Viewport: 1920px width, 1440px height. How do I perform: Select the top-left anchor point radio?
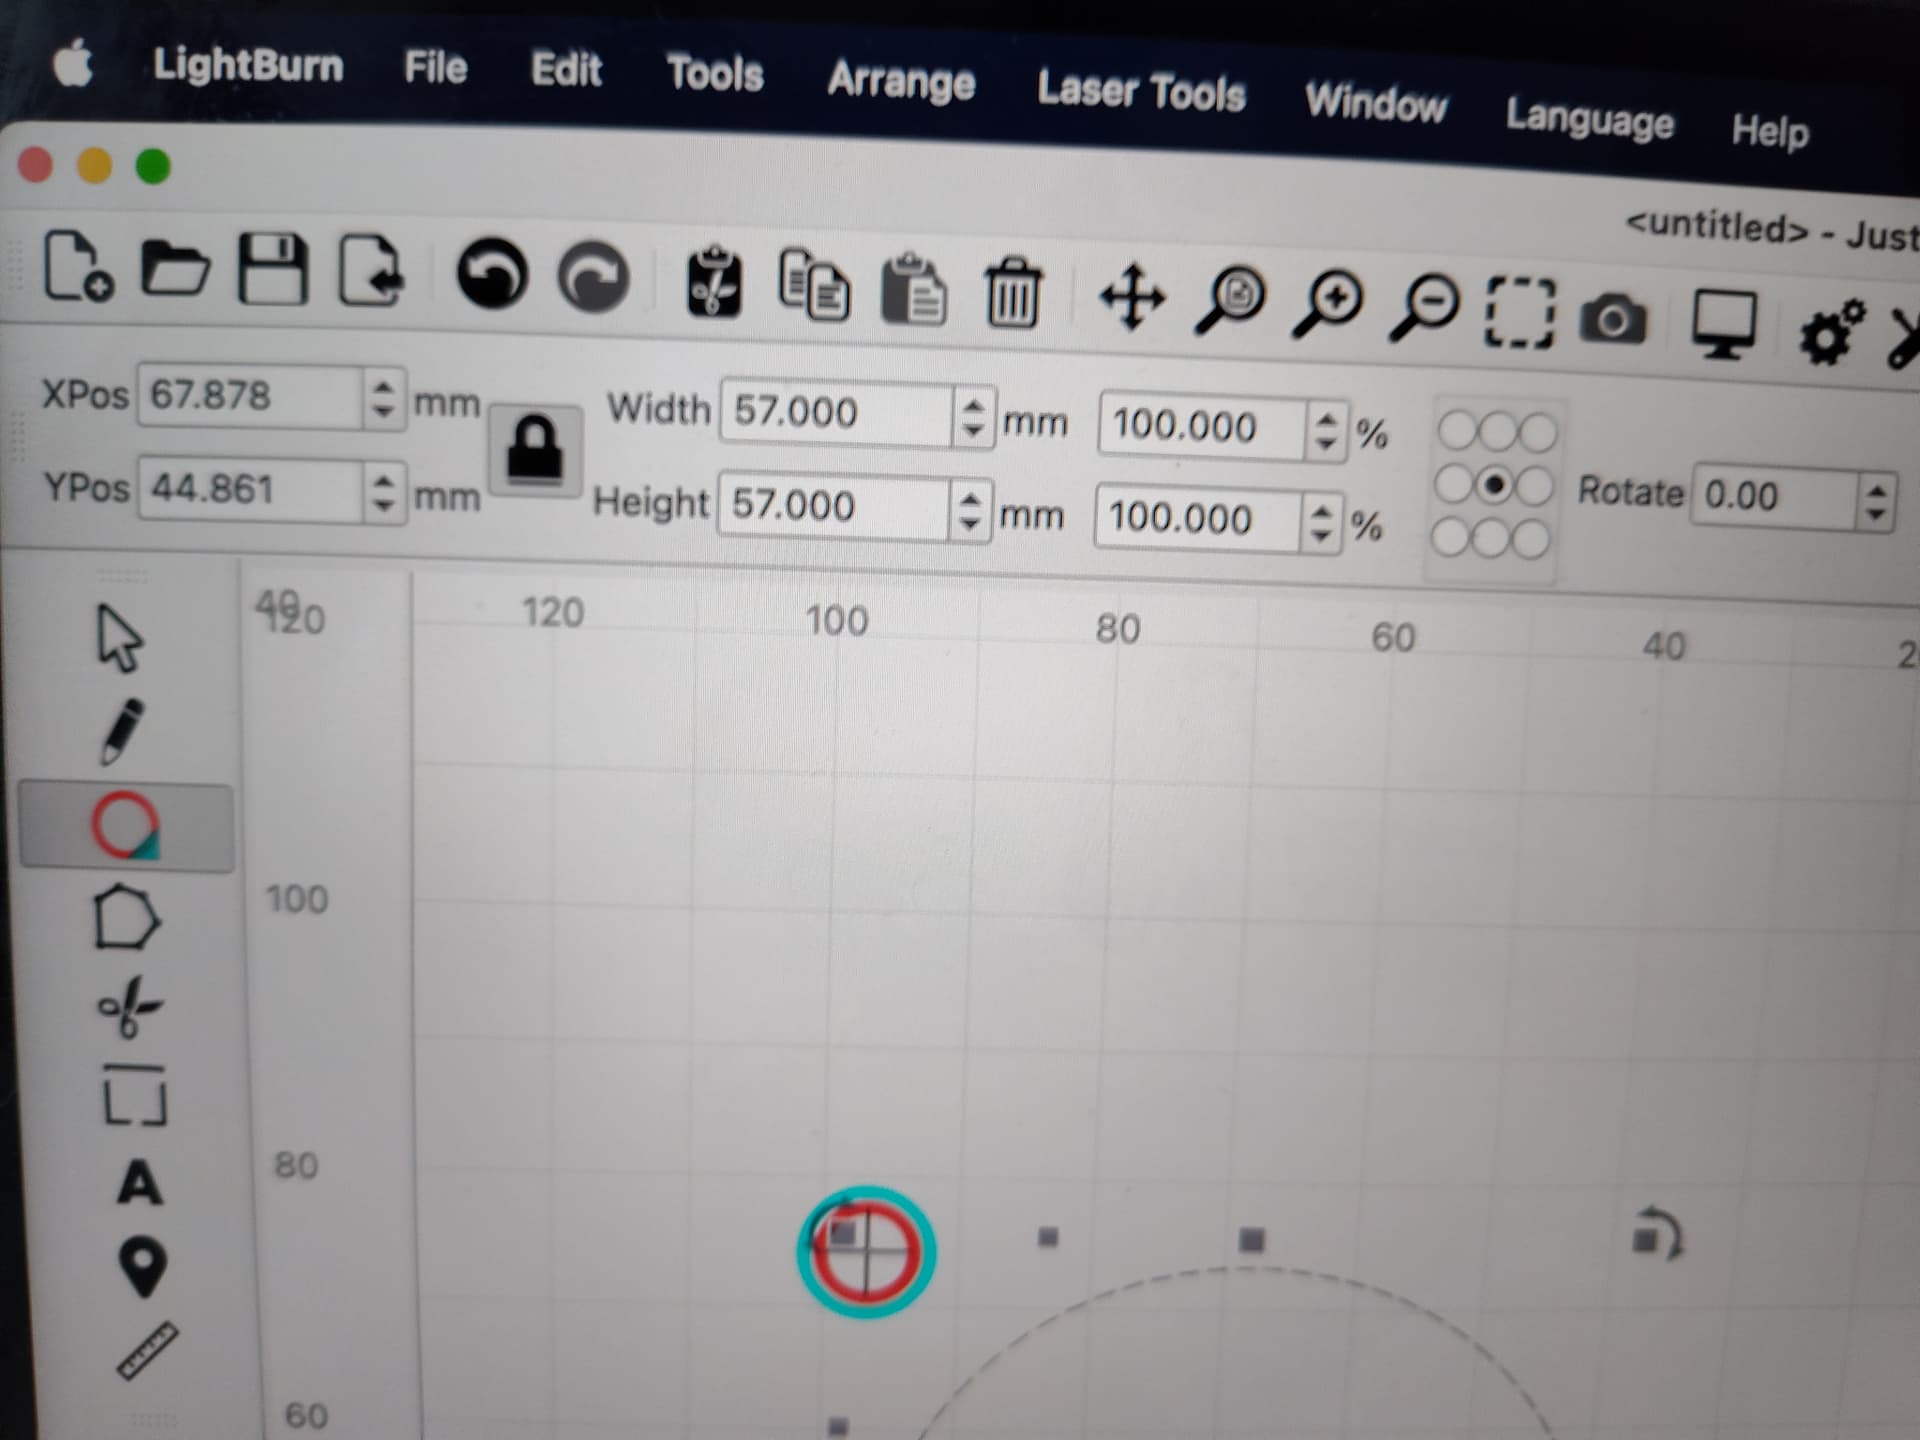coord(1456,431)
